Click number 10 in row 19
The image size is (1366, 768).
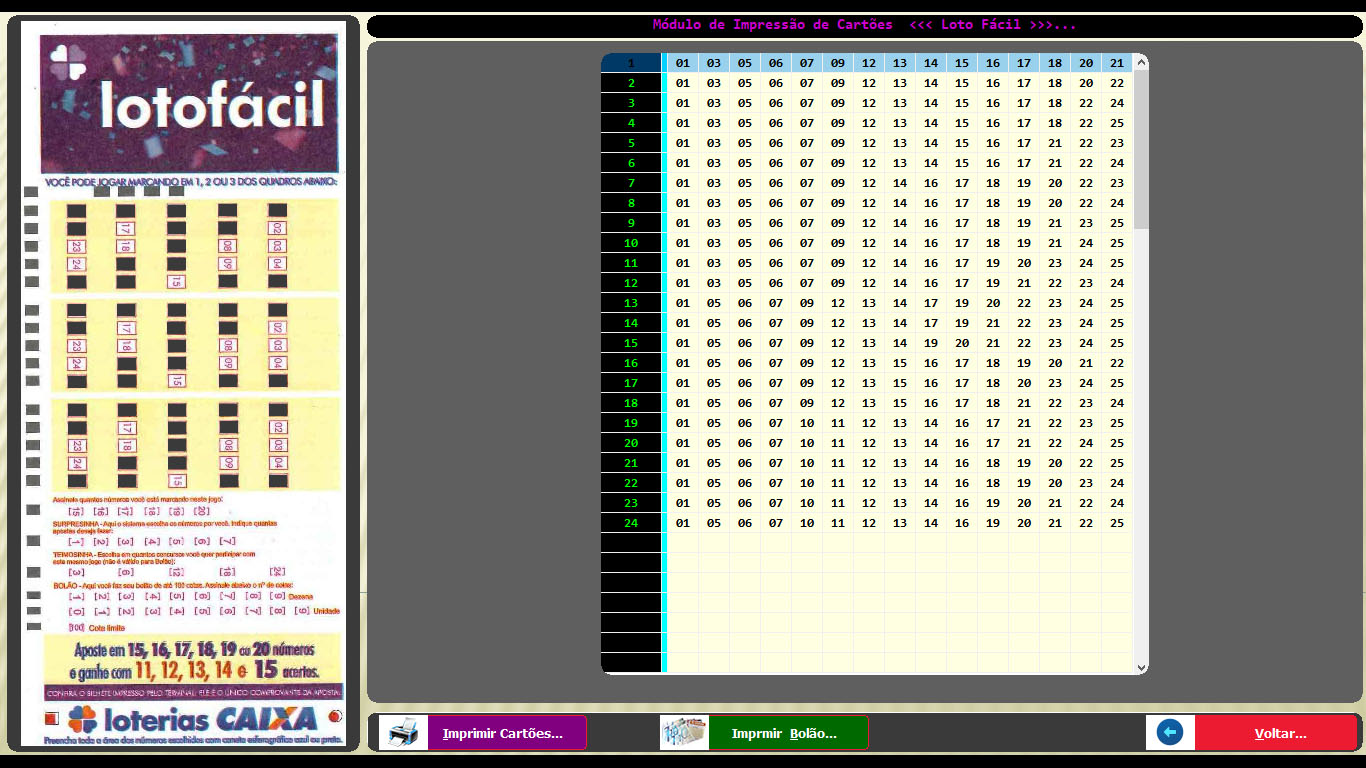(807, 423)
